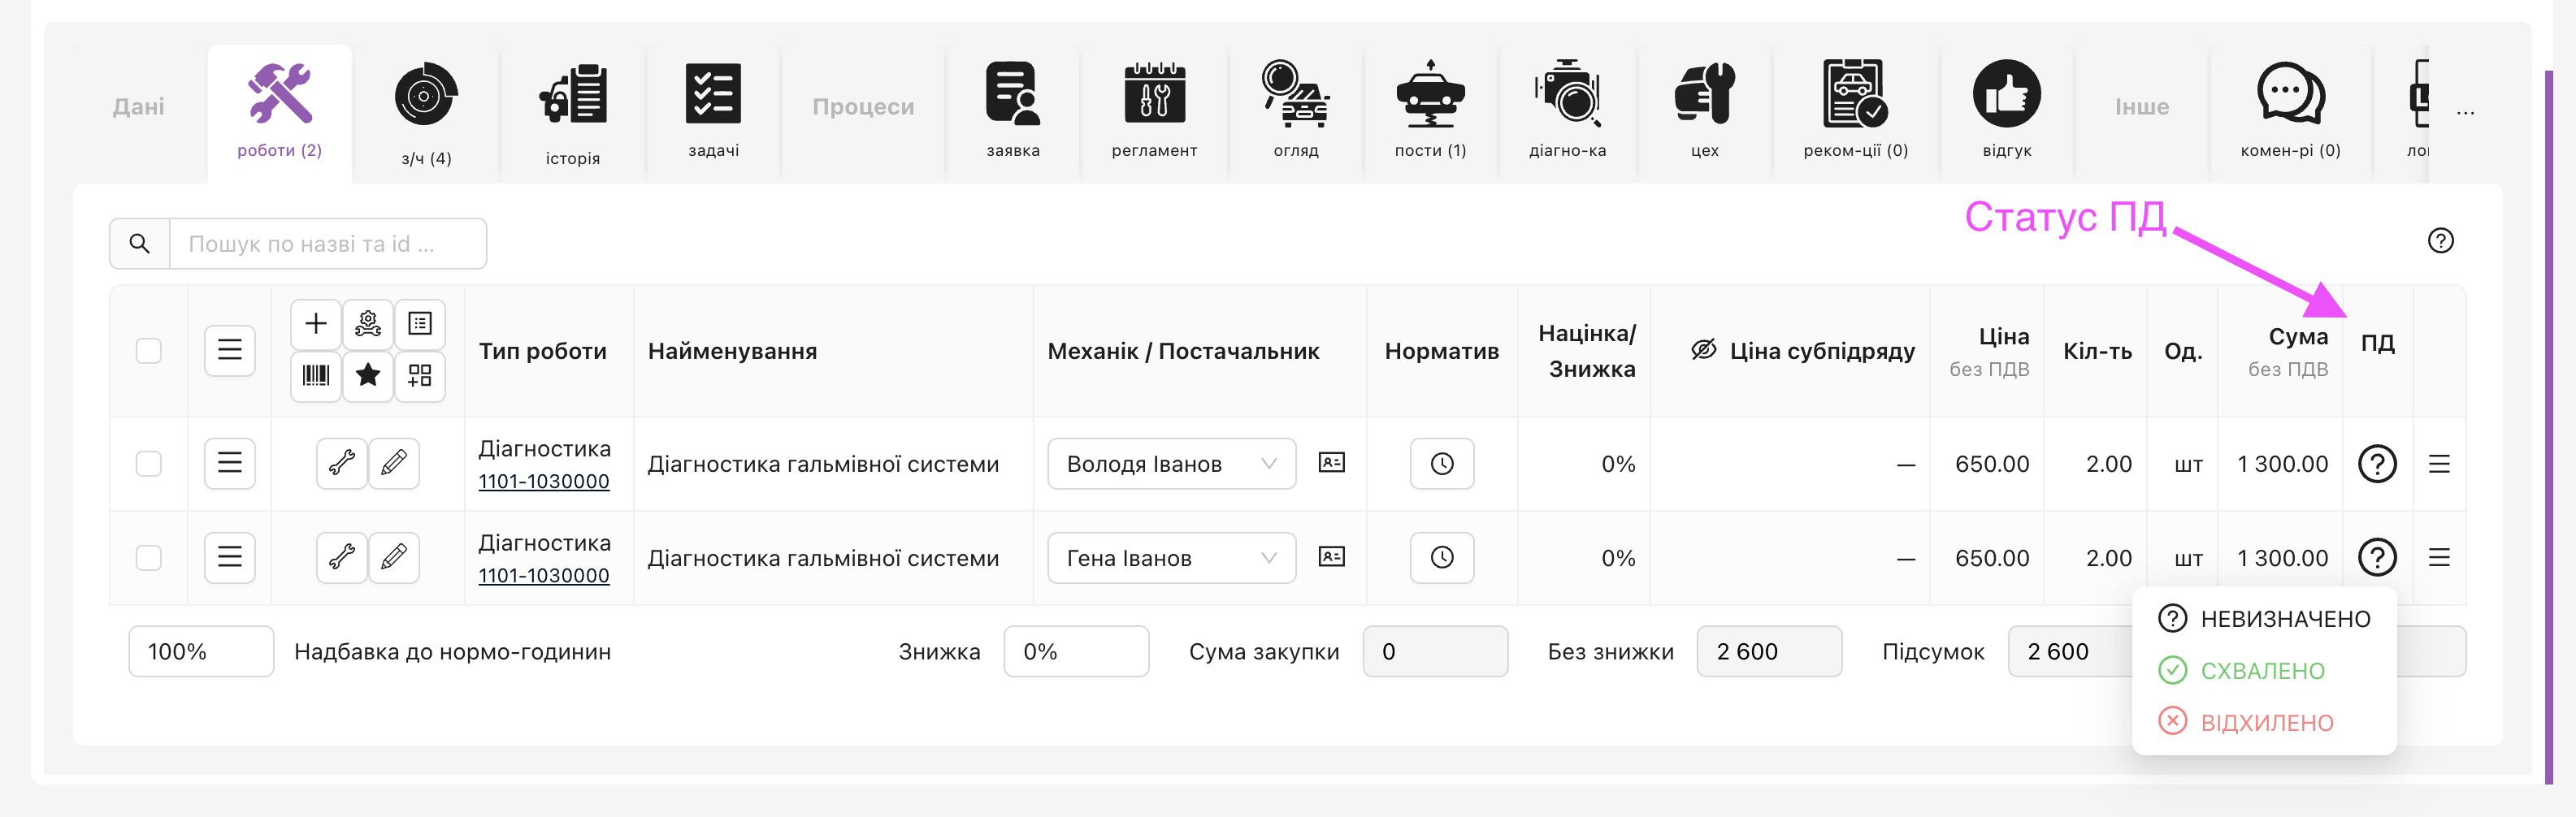Click the search field Пошук по назві та id
2576x817 pixels.
pyautogui.click(x=327, y=244)
